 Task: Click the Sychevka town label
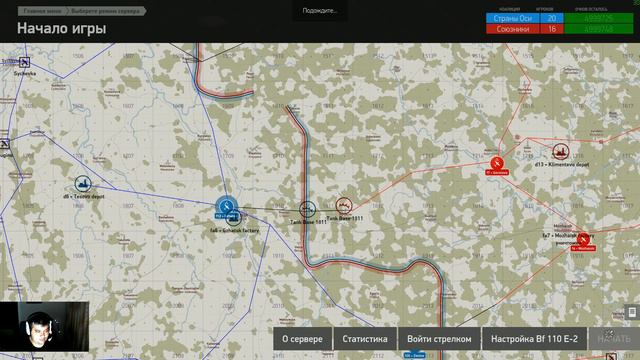click(x=24, y=73)
